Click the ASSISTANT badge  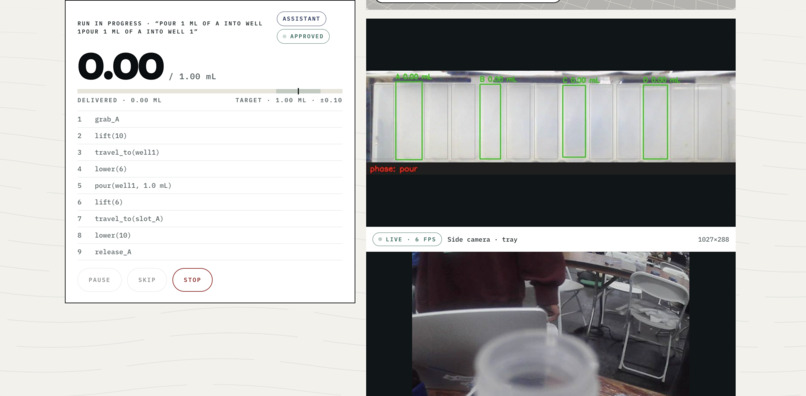pos(301,19)
